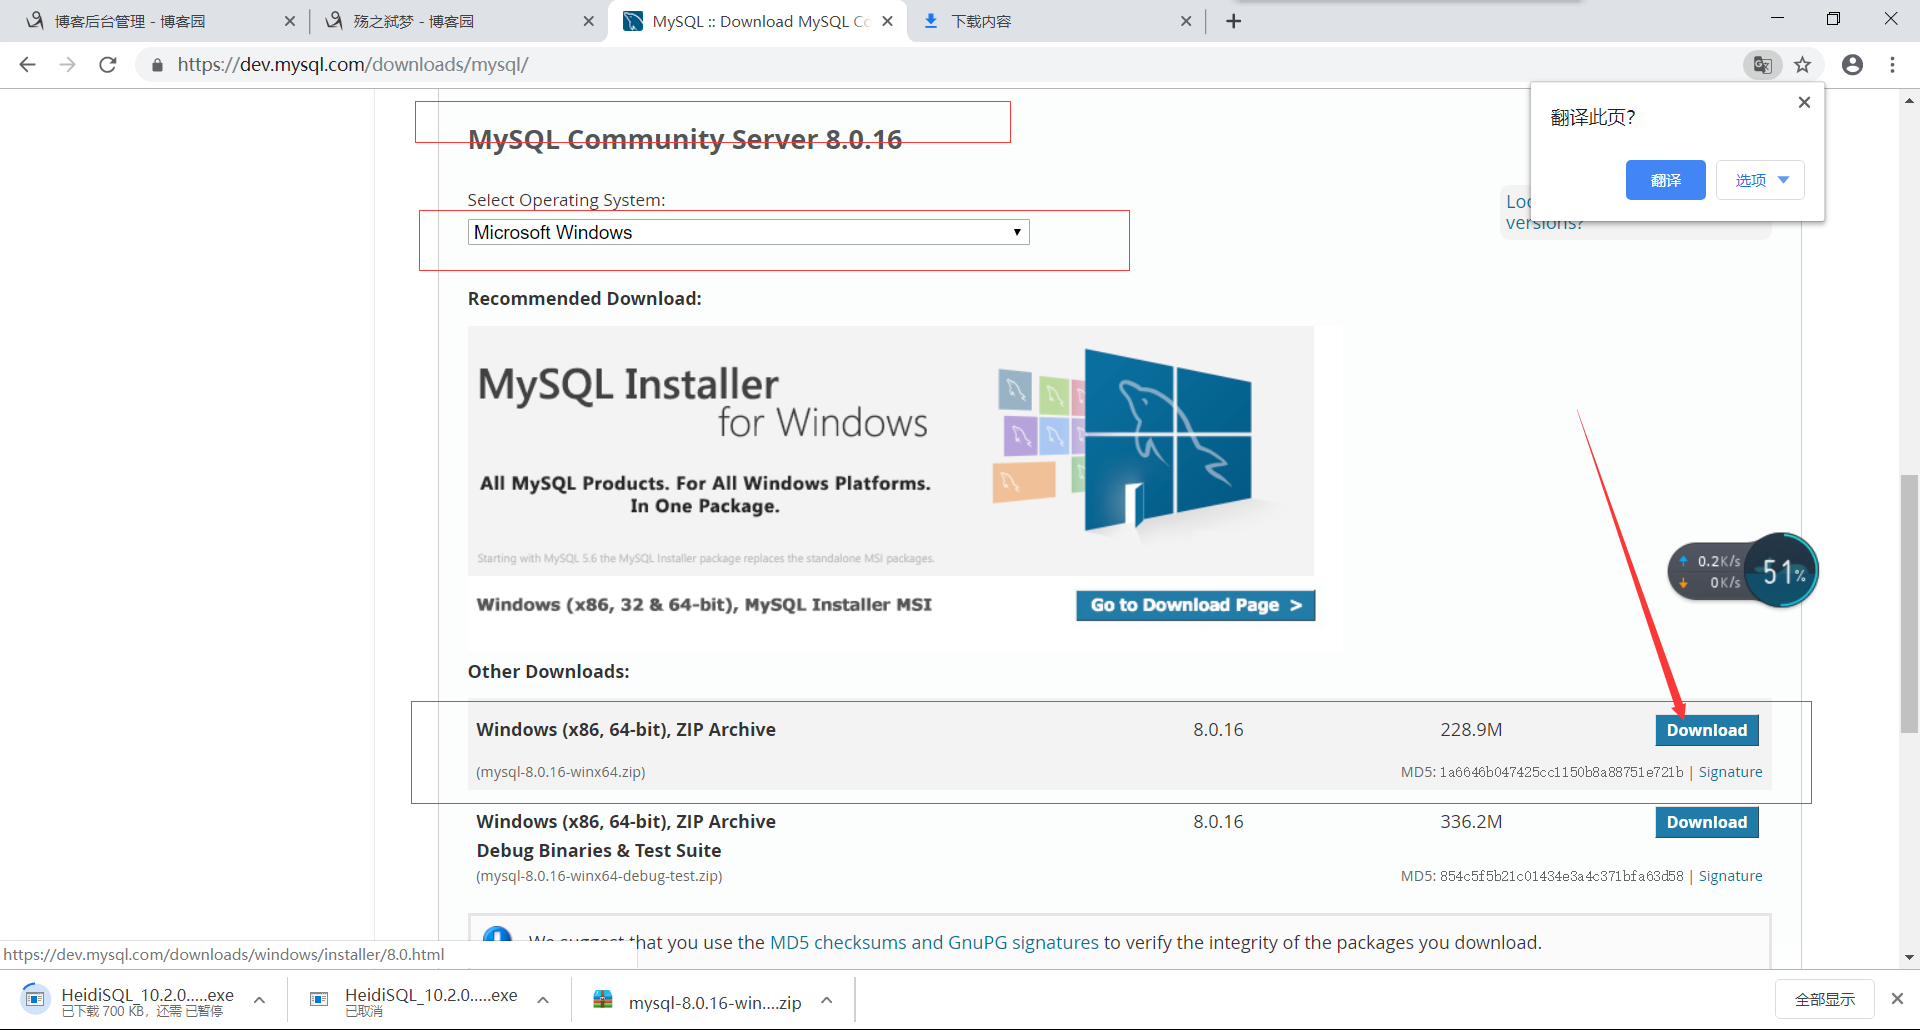View site security padlock info
Viewport: 1920px width, 1030px height.
[x=157, y=65]
